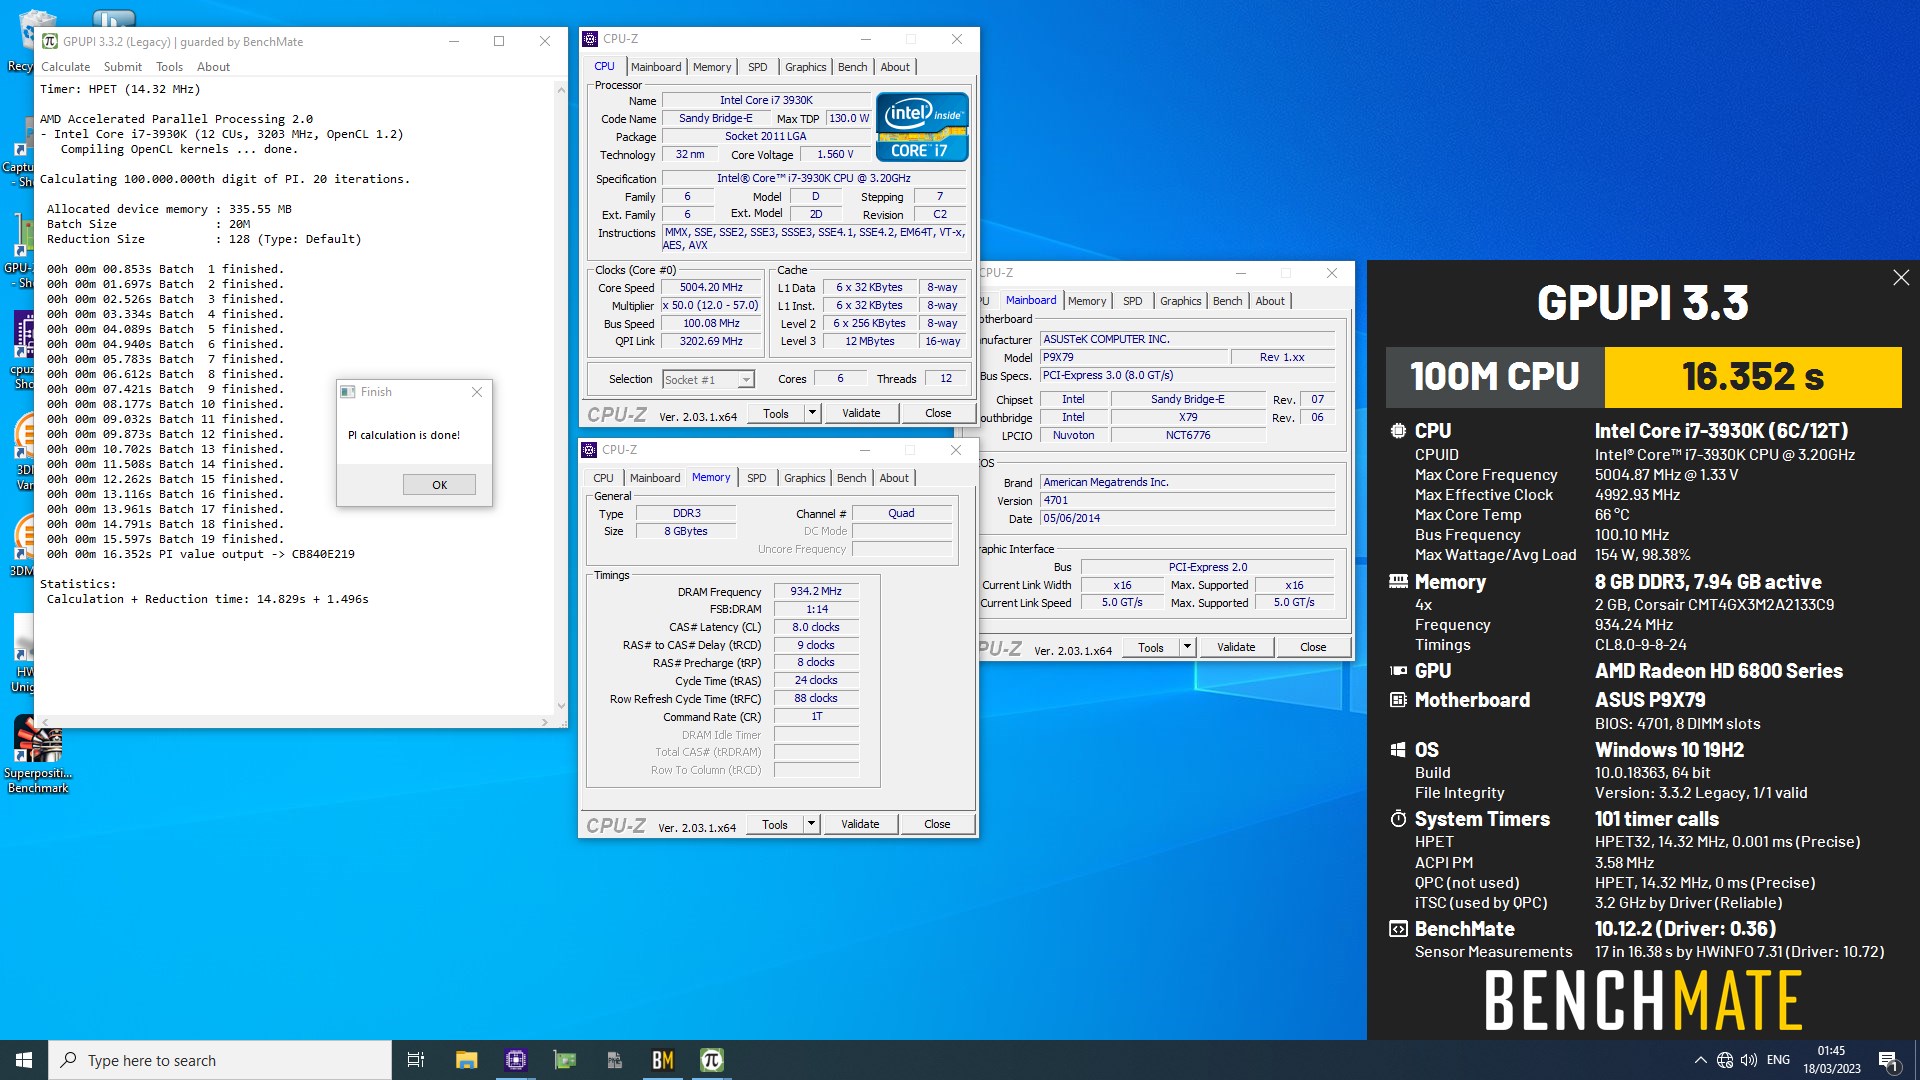Click OK in Finish dialog
This screenshot has height=1080, width=1920.
coord(439,484)
